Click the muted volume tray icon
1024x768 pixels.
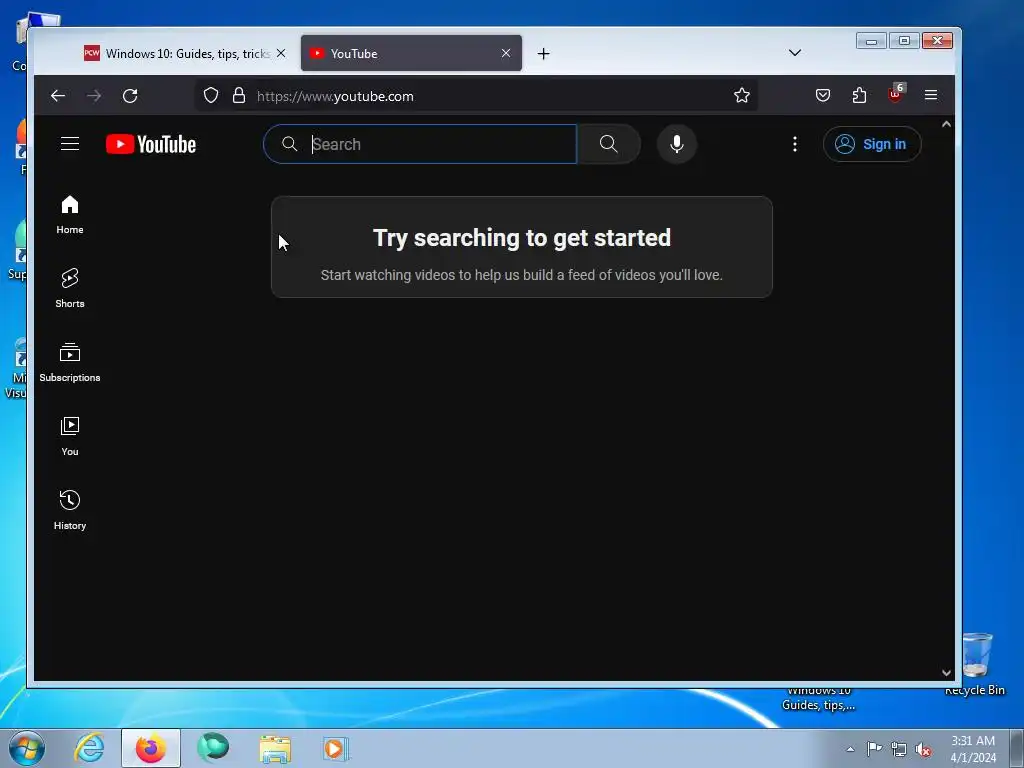[x=923, y=749]
